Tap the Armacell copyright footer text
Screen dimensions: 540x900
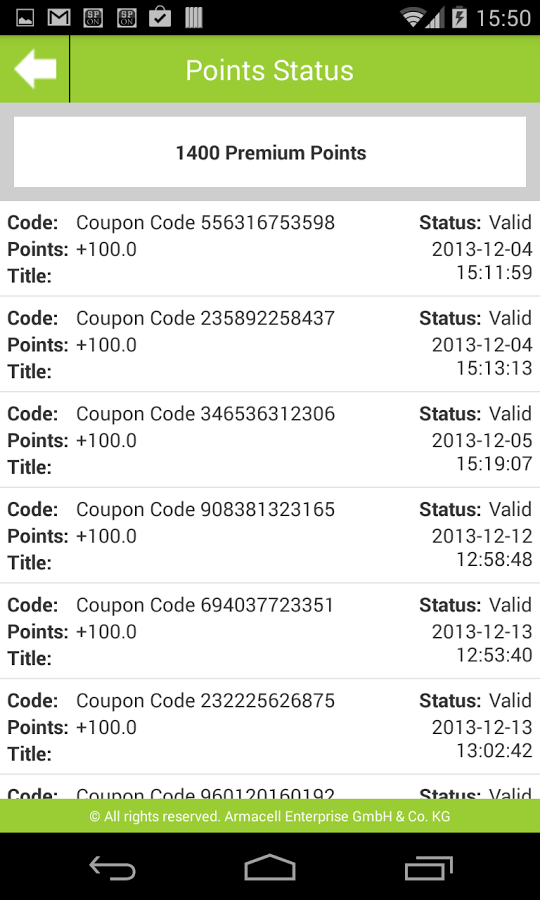(x=270, y=816)
